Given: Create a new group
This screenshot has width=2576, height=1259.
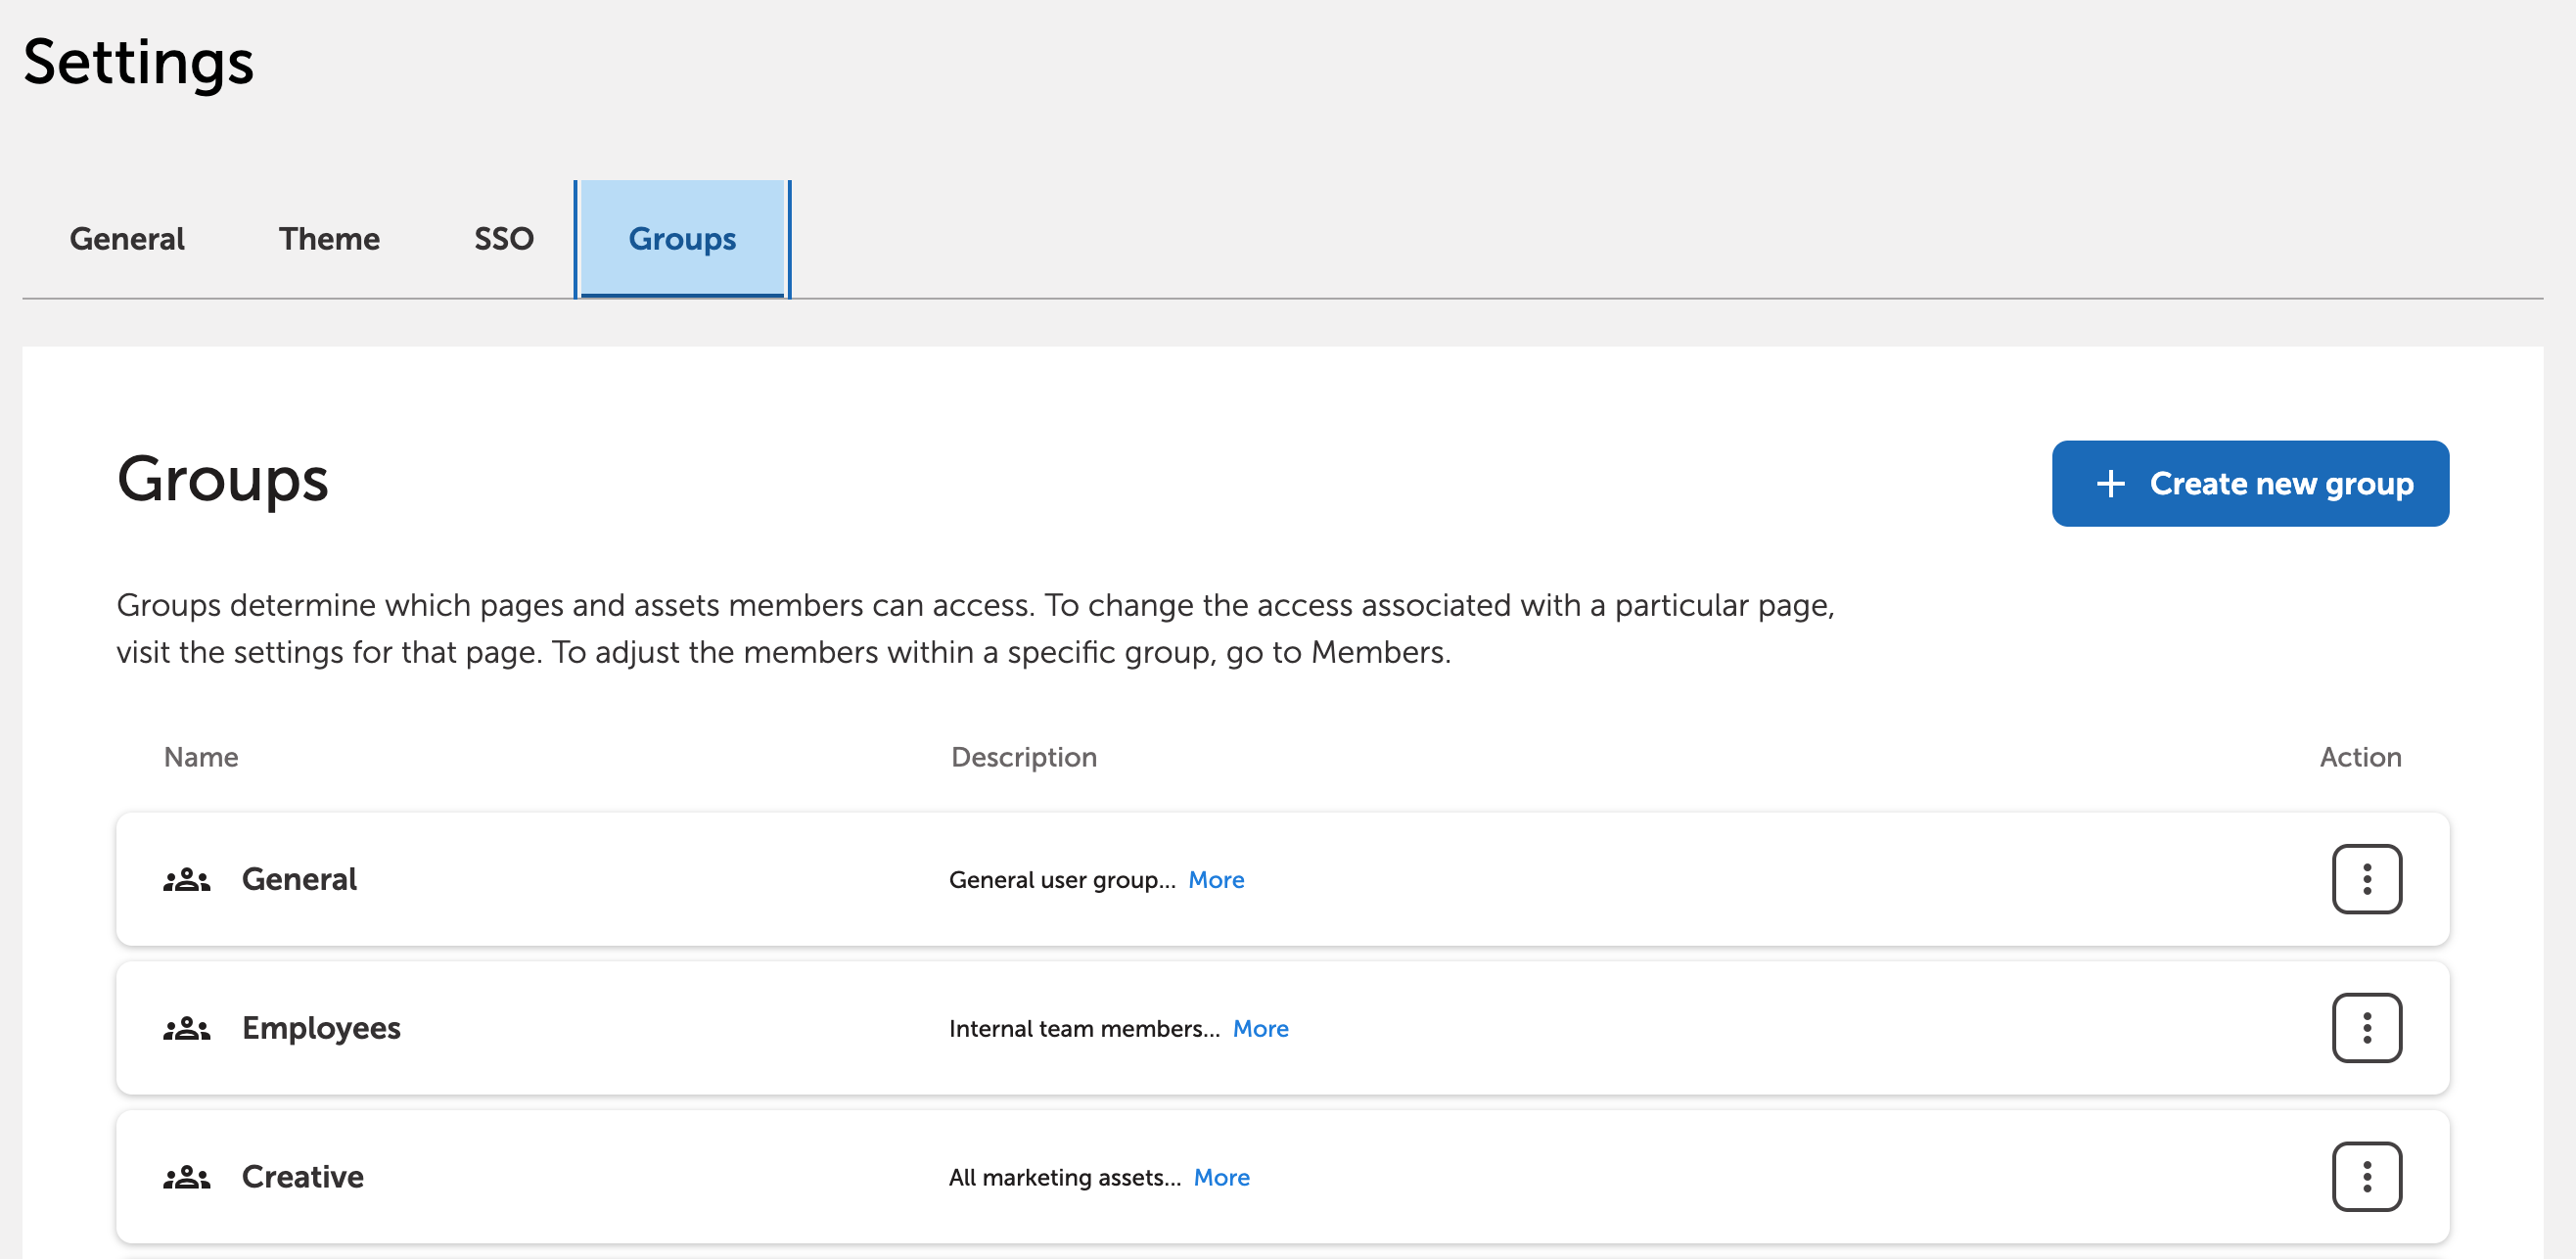Looking at the screenshot, I should coord(2250,484).
